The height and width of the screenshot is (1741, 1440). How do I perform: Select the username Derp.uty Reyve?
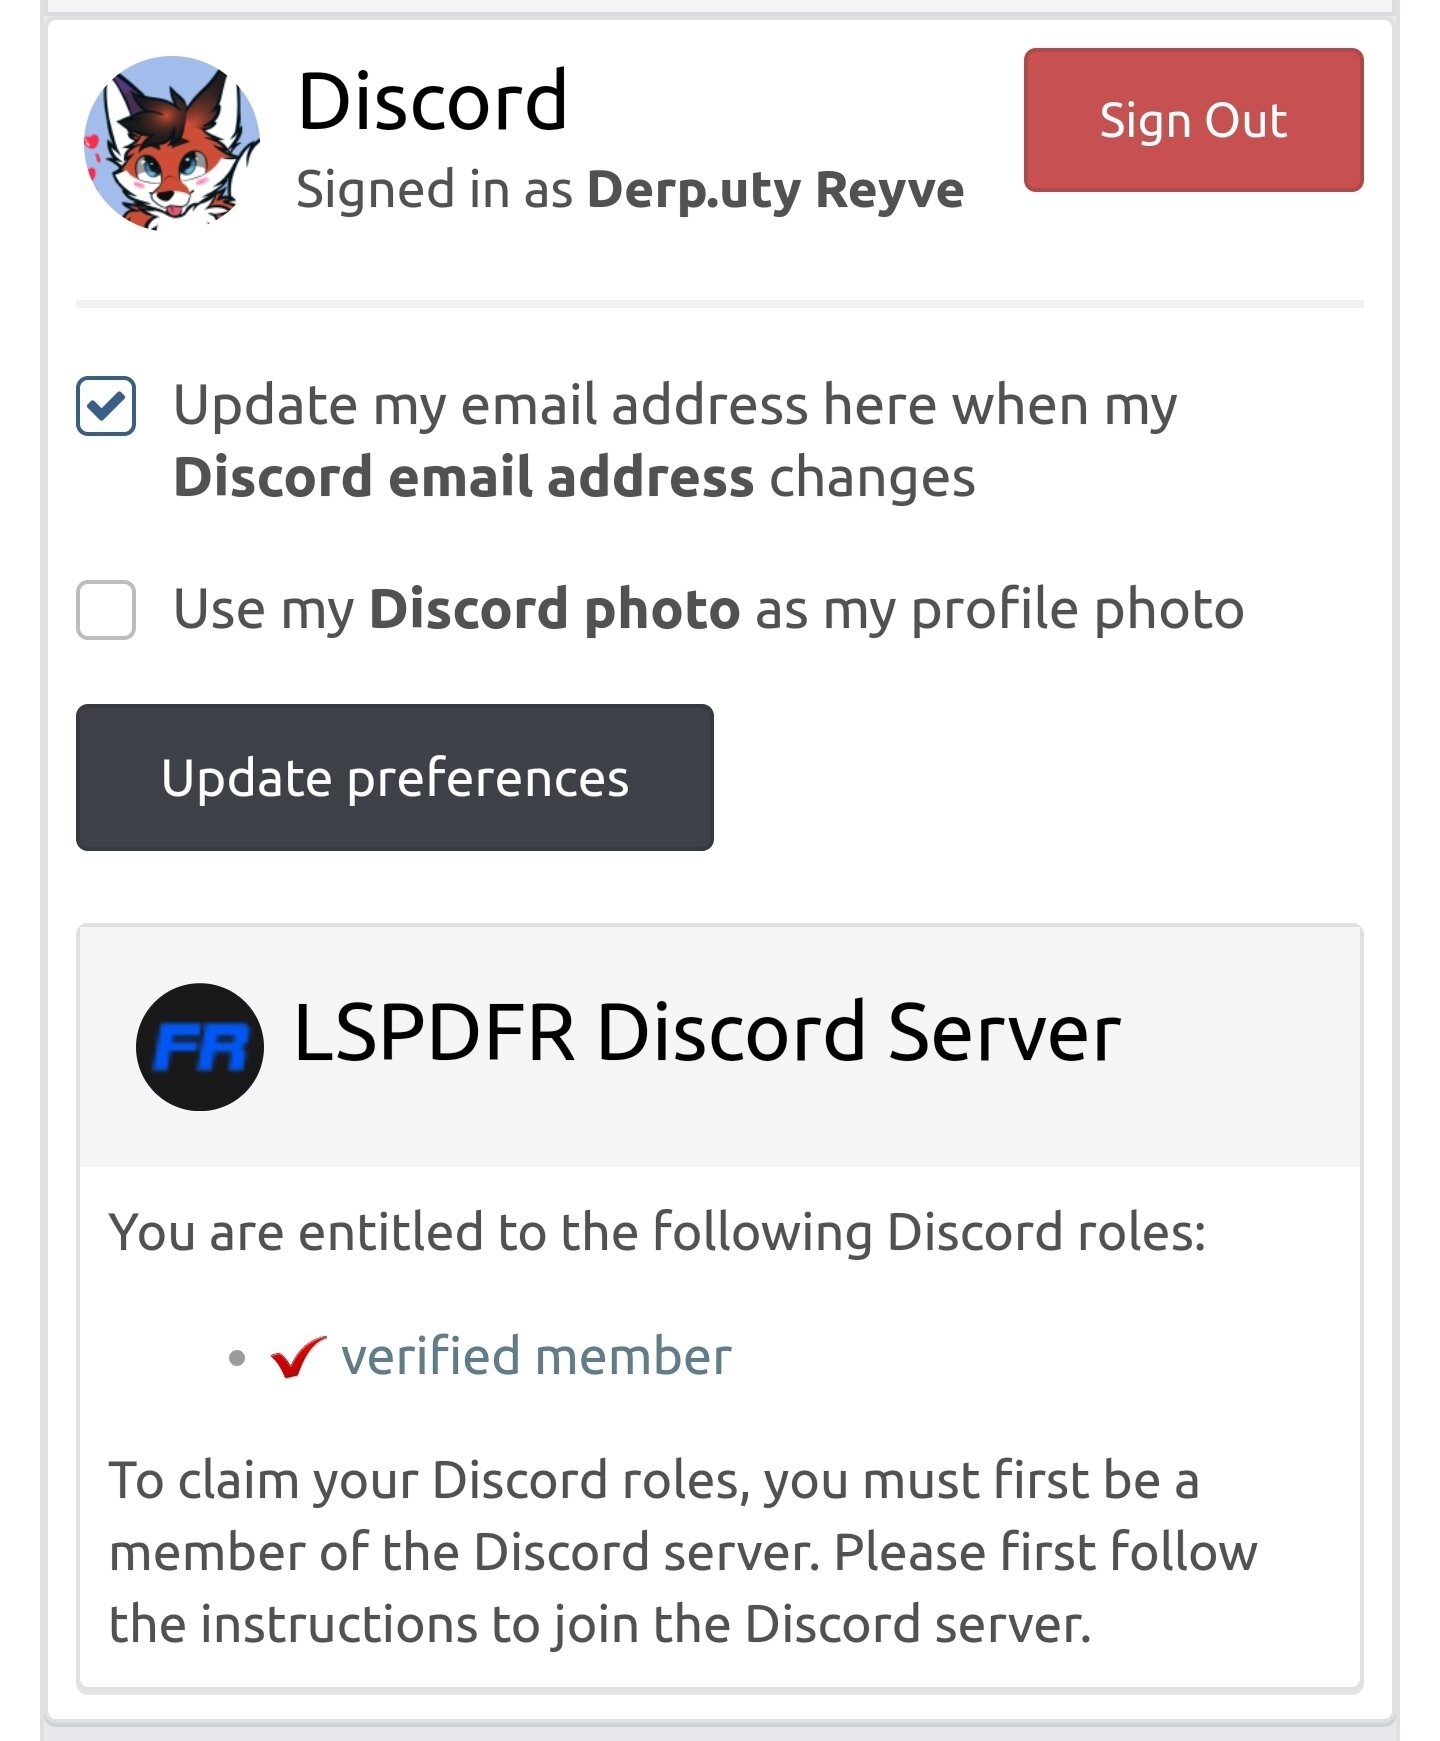tap(775, 190)
